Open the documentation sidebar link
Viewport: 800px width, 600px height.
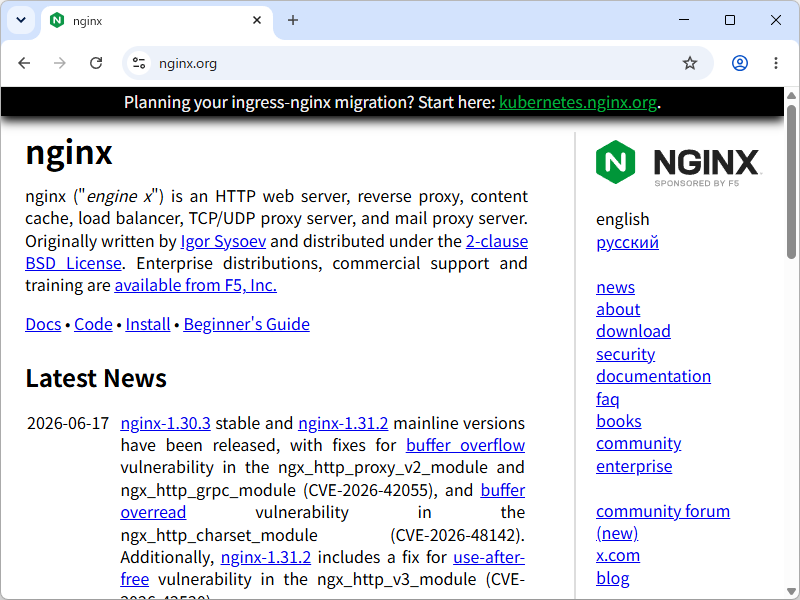tap(653, 377)
